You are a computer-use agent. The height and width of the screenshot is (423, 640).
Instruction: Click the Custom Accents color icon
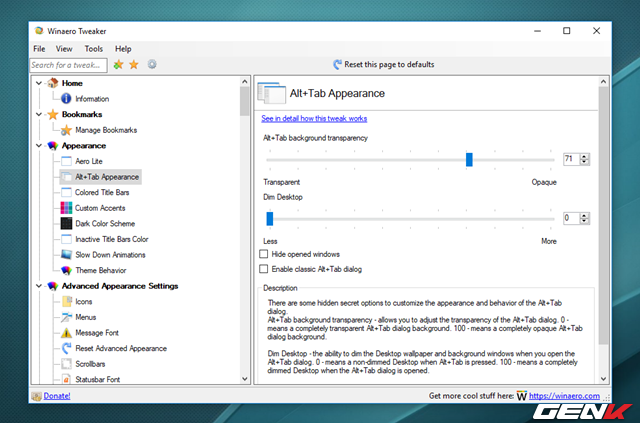(66, 208)
